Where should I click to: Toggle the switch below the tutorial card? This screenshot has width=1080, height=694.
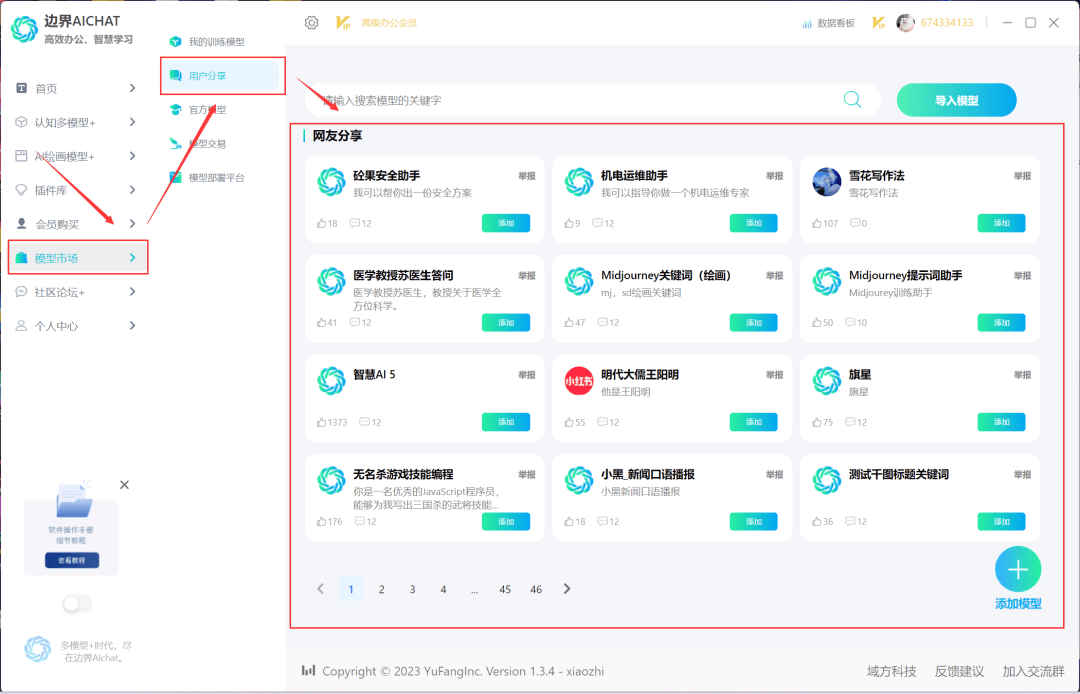(x=77, y=604)
